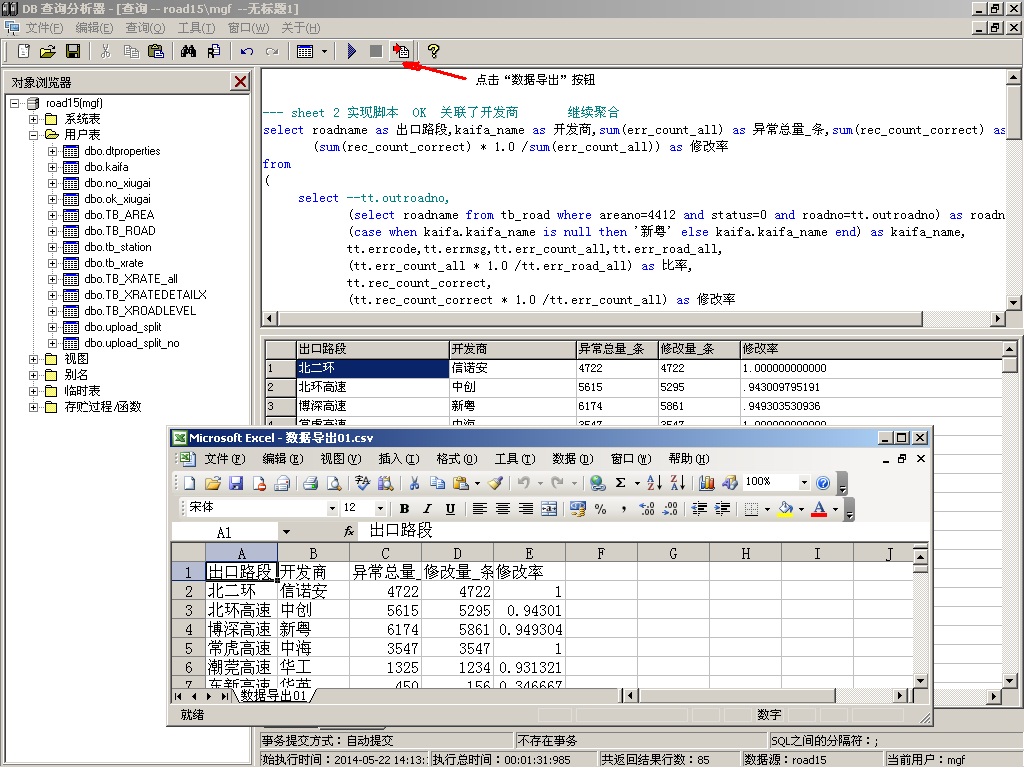The width and height of the screenshot is (1024, 768).
Task: Click the data export toolbar icon
Action: click(400, 51)
